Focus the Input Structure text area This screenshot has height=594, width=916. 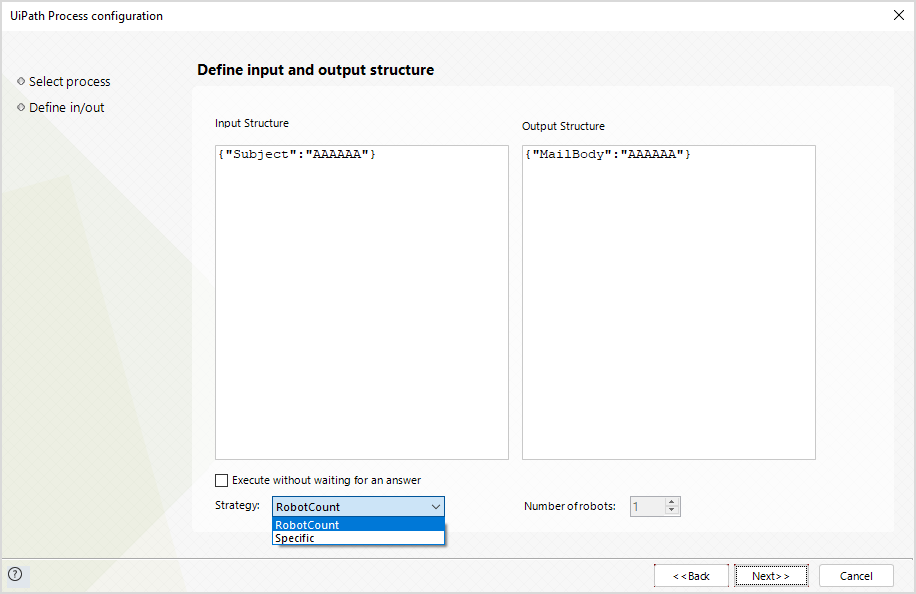tap(362, 303)
